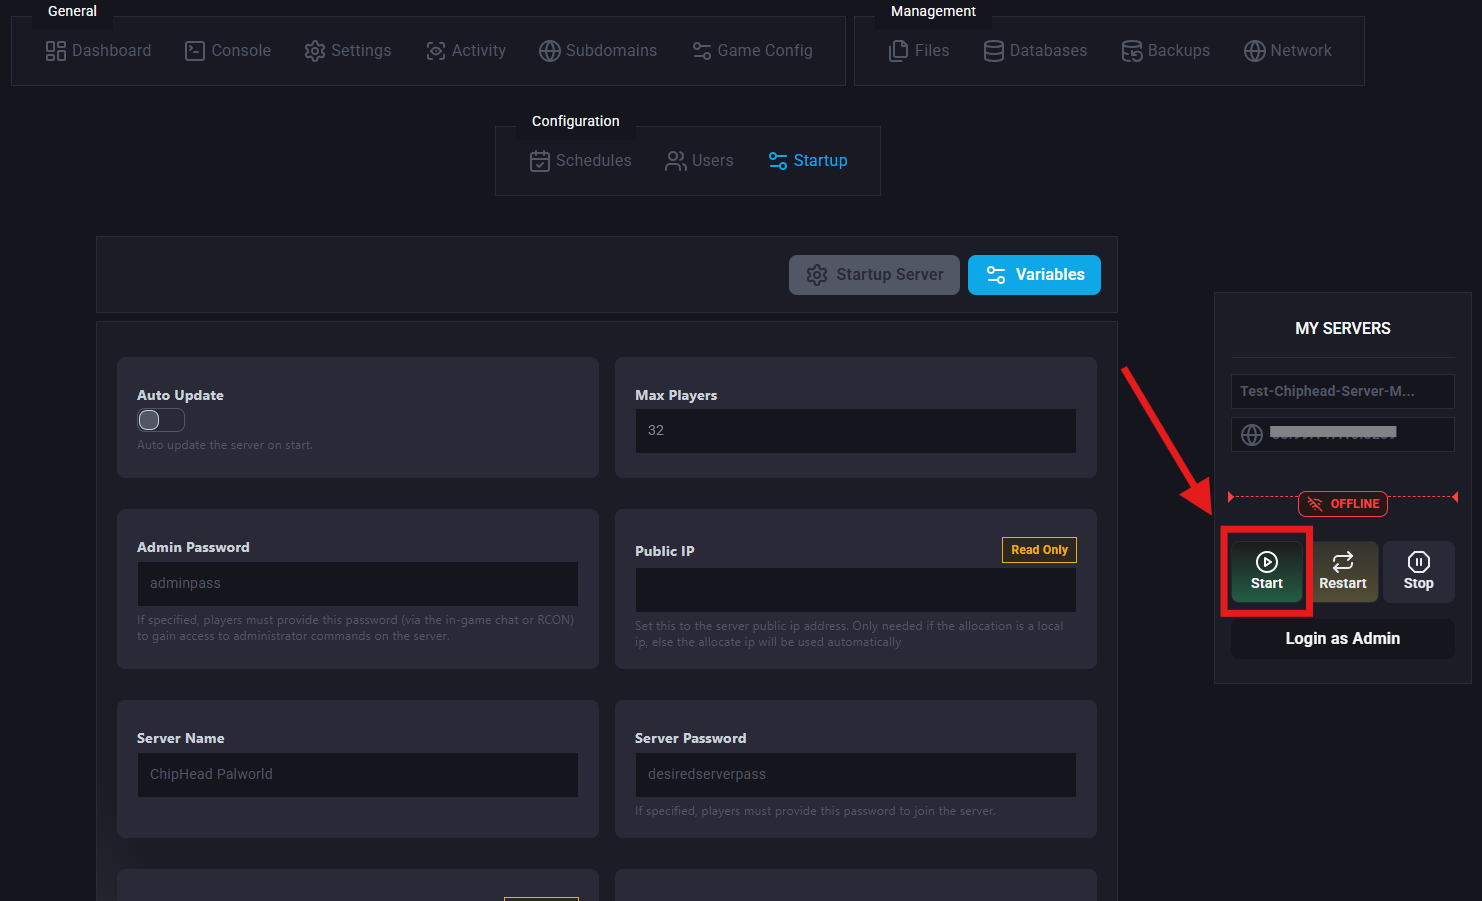Click the Admin Password input field

point(358,584)
